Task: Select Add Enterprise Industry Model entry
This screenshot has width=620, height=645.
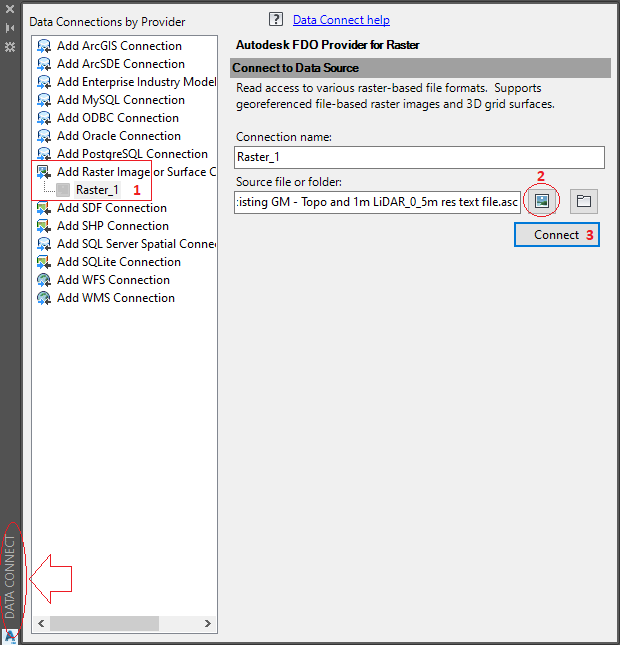Action: coord(137,82)
